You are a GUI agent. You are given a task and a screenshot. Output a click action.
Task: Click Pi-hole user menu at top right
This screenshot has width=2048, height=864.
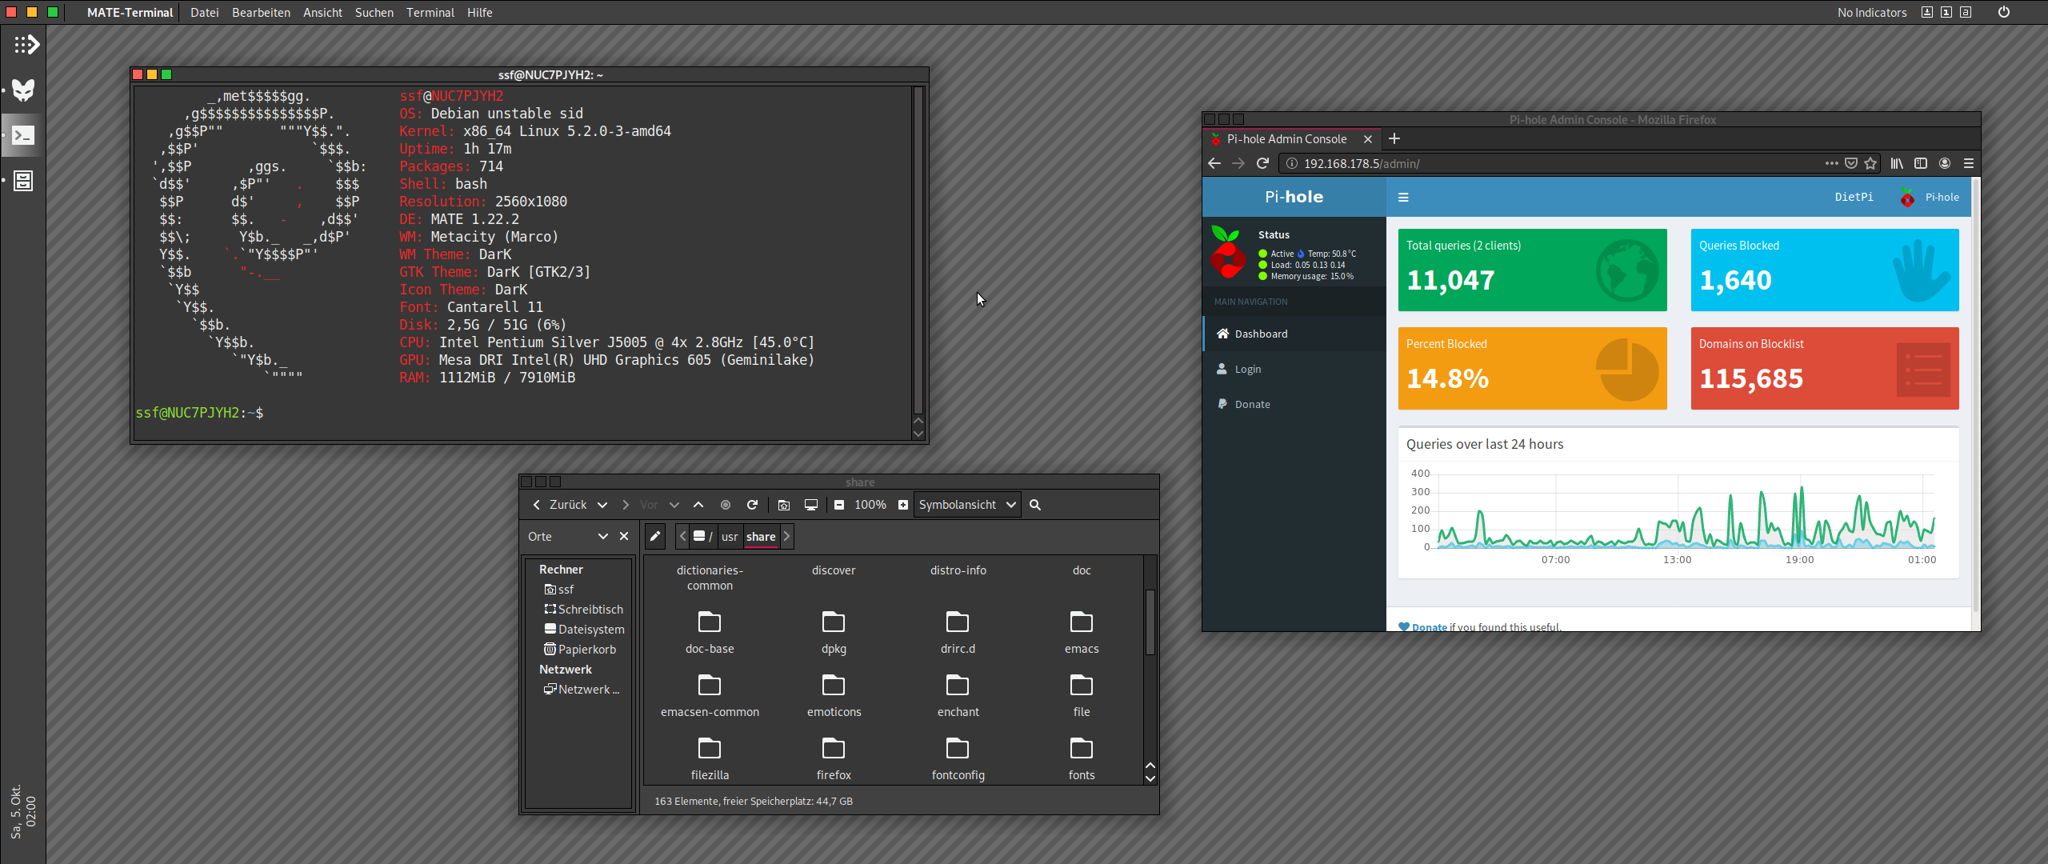pyautogui.click(x=1930, y=197)
